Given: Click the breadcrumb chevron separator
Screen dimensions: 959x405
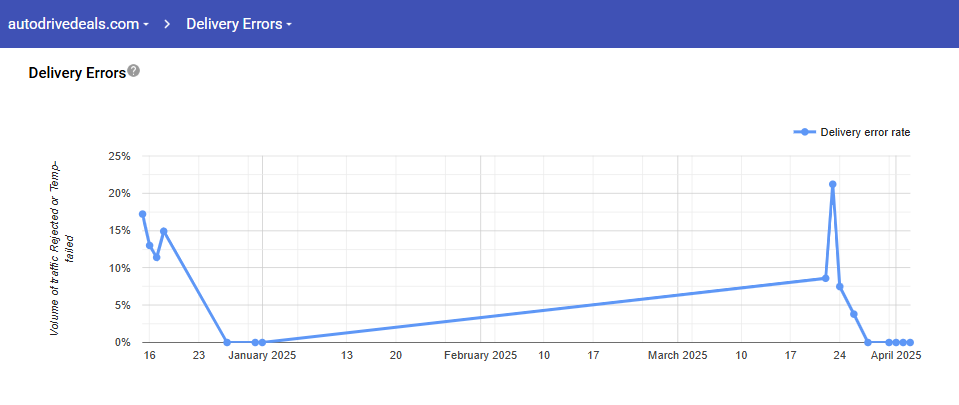Looking at the screenshot, I should pos(168,24).
